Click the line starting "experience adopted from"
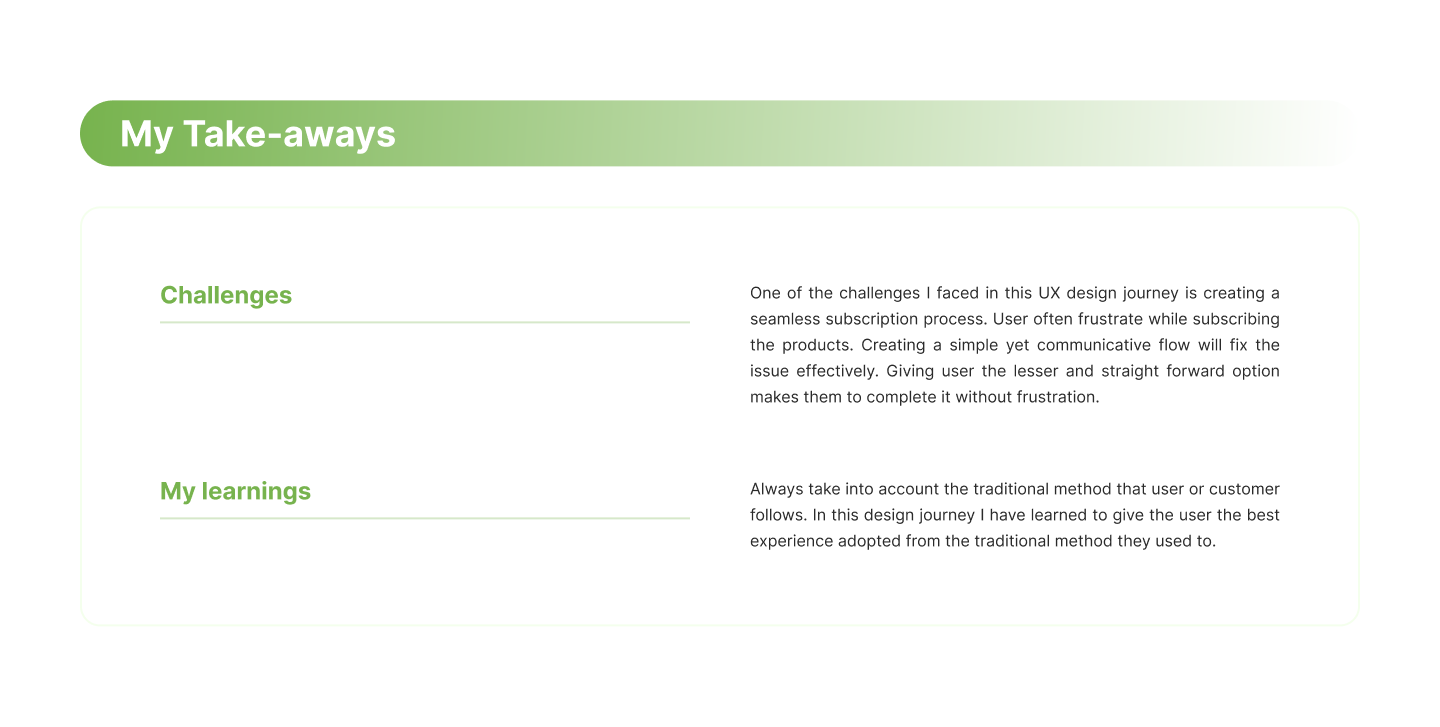Viewport: 1440px width, 727px height. tap(983, 541)
